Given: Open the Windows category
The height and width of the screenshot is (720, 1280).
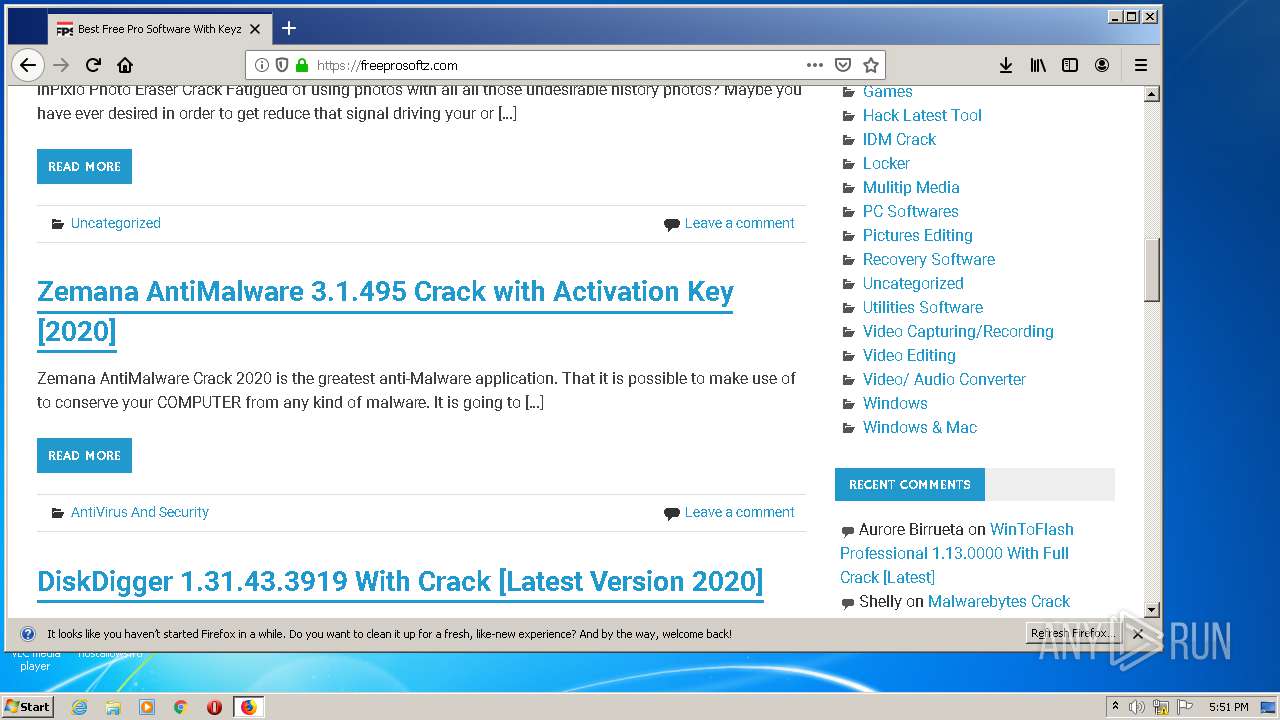Looking at the screenshot, I should pos(895,403).
